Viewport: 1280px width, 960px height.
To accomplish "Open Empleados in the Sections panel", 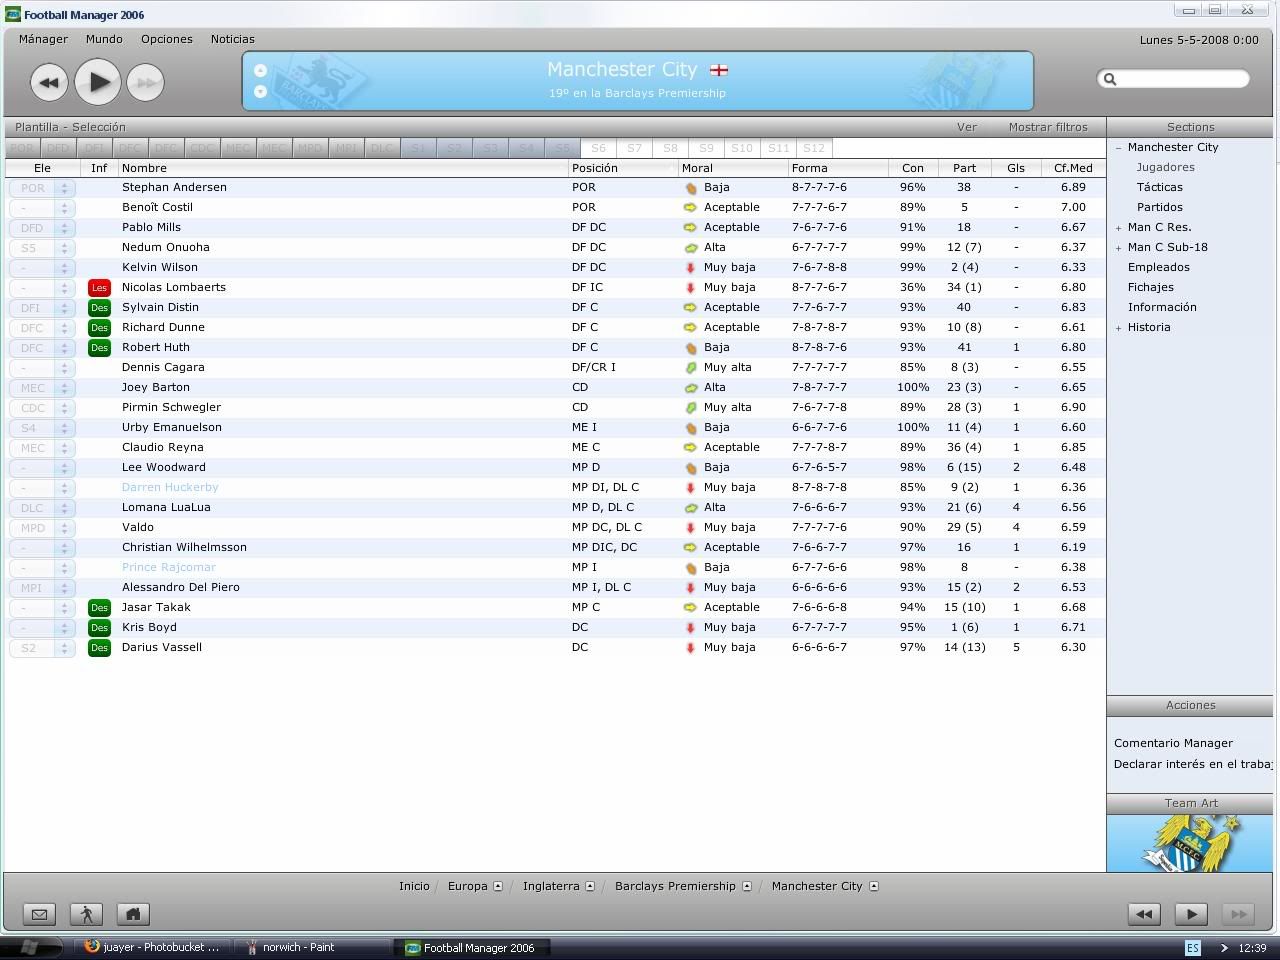I will coord(1158,267).
